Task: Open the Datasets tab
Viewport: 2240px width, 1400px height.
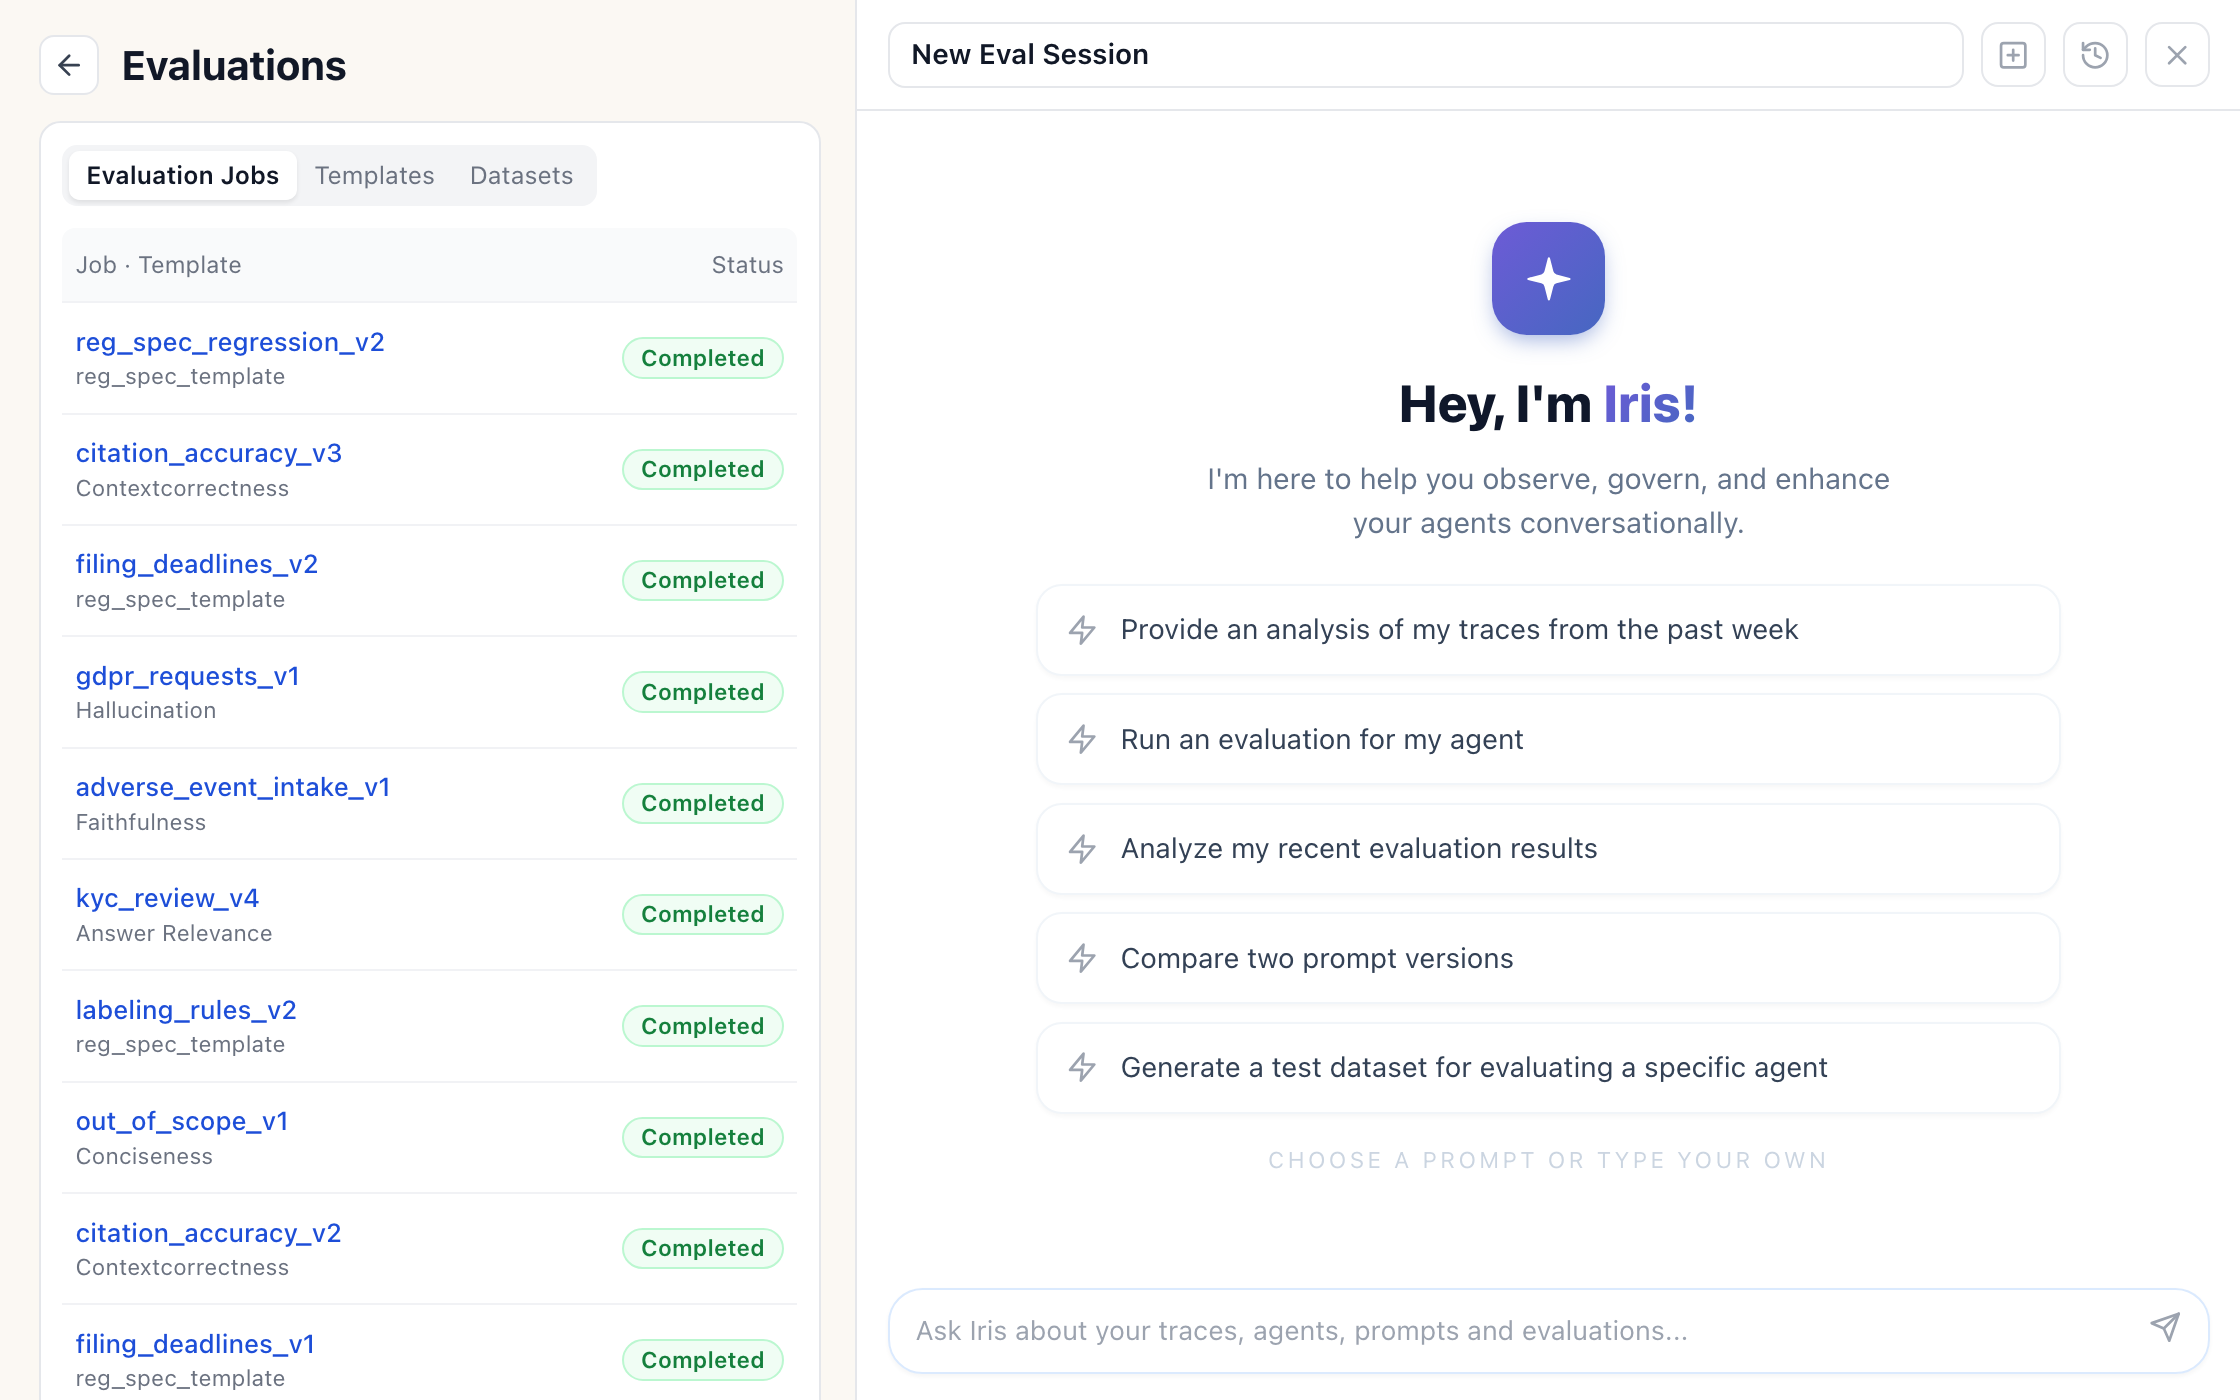Action: coord(521,176)
